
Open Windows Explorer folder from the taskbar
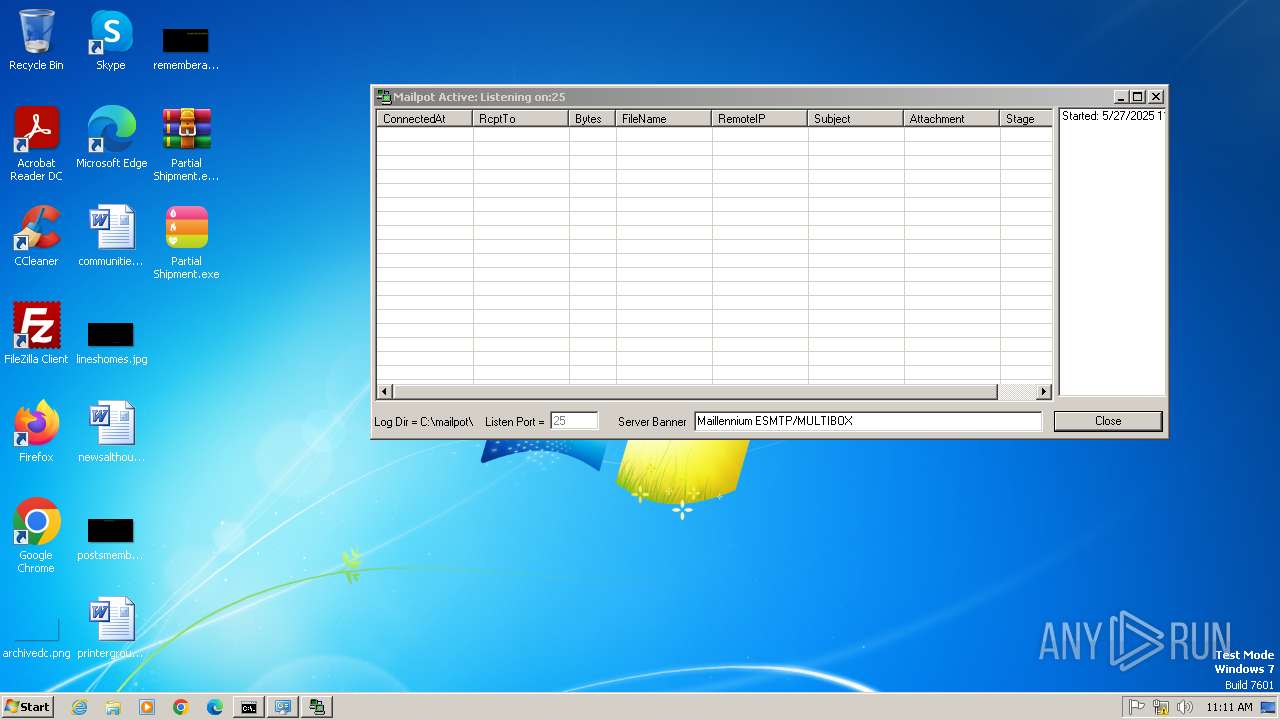point(113,707)
